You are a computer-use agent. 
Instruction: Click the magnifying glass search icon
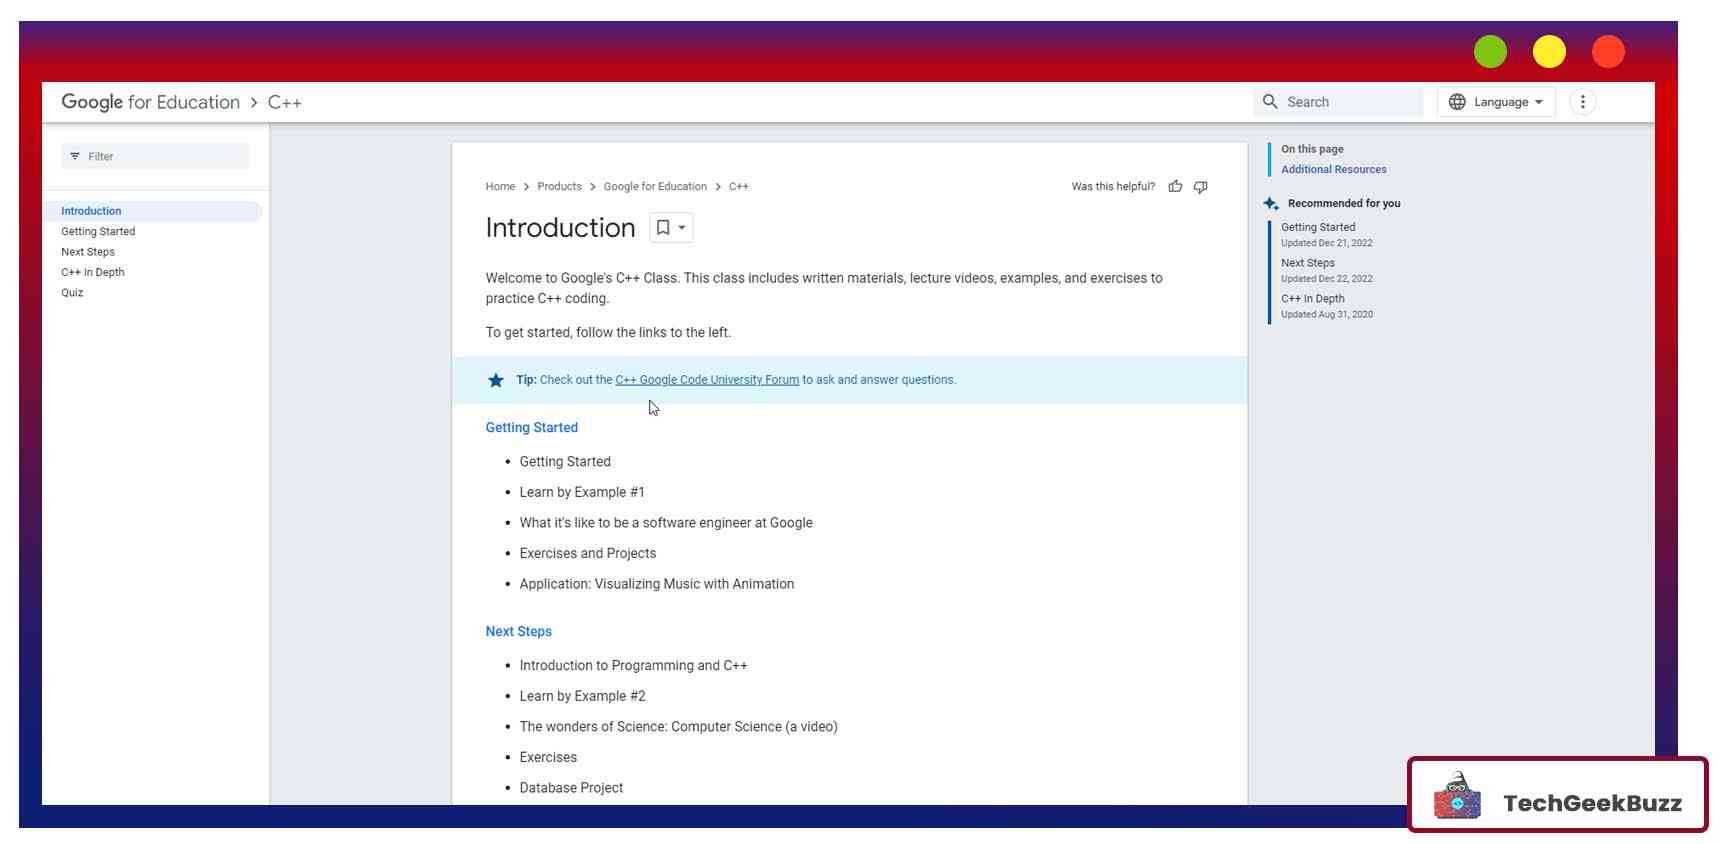point(1270,102)
